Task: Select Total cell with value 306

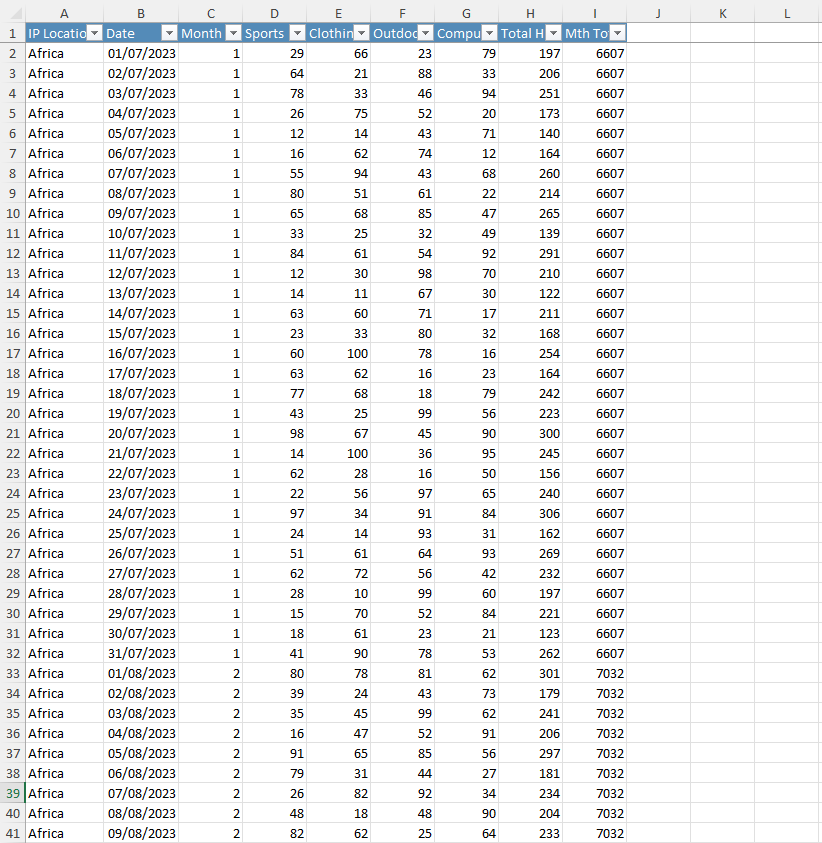Action: pyautogui.click(x=530, y=513)
